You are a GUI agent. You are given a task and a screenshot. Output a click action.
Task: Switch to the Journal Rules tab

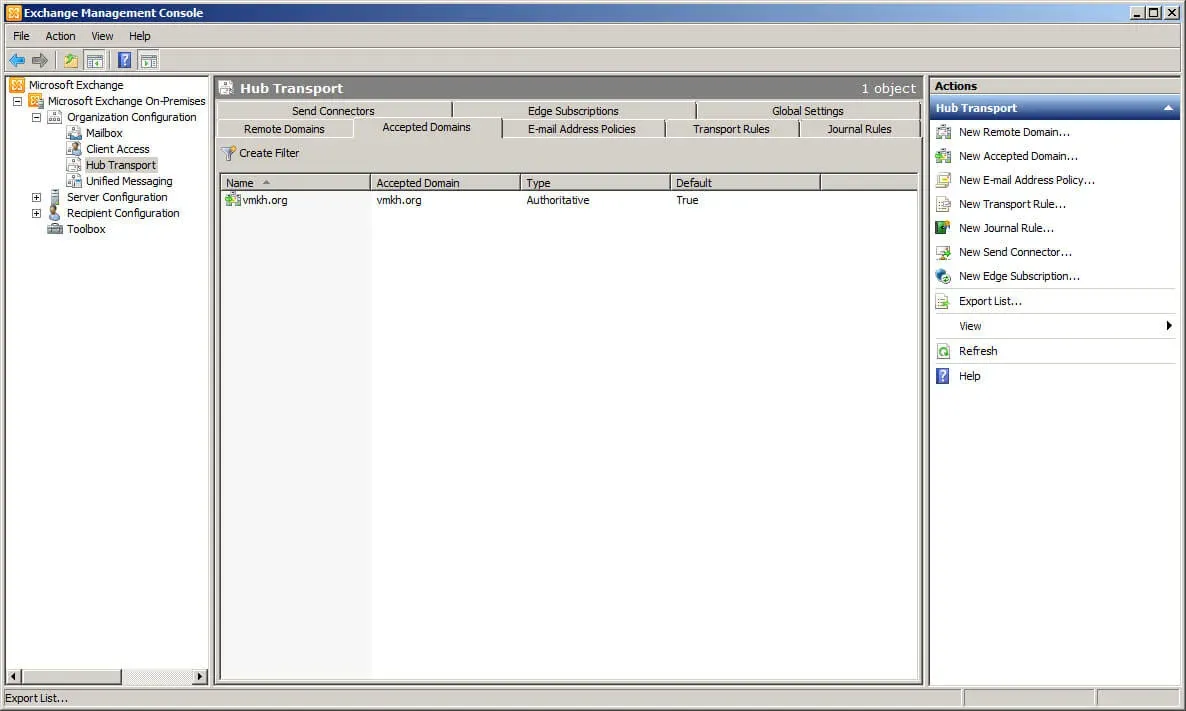pyautogui.click(x=859, y=129)
